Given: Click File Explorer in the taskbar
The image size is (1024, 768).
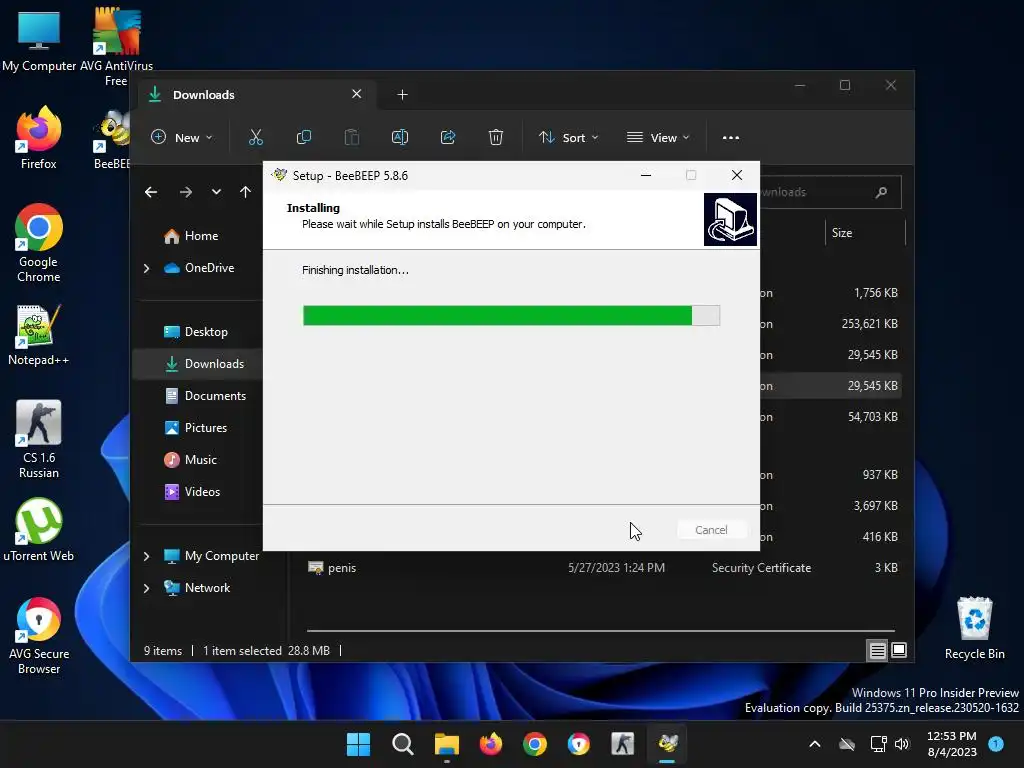Looking at the screenshot, I should click(x=447, y=744).
